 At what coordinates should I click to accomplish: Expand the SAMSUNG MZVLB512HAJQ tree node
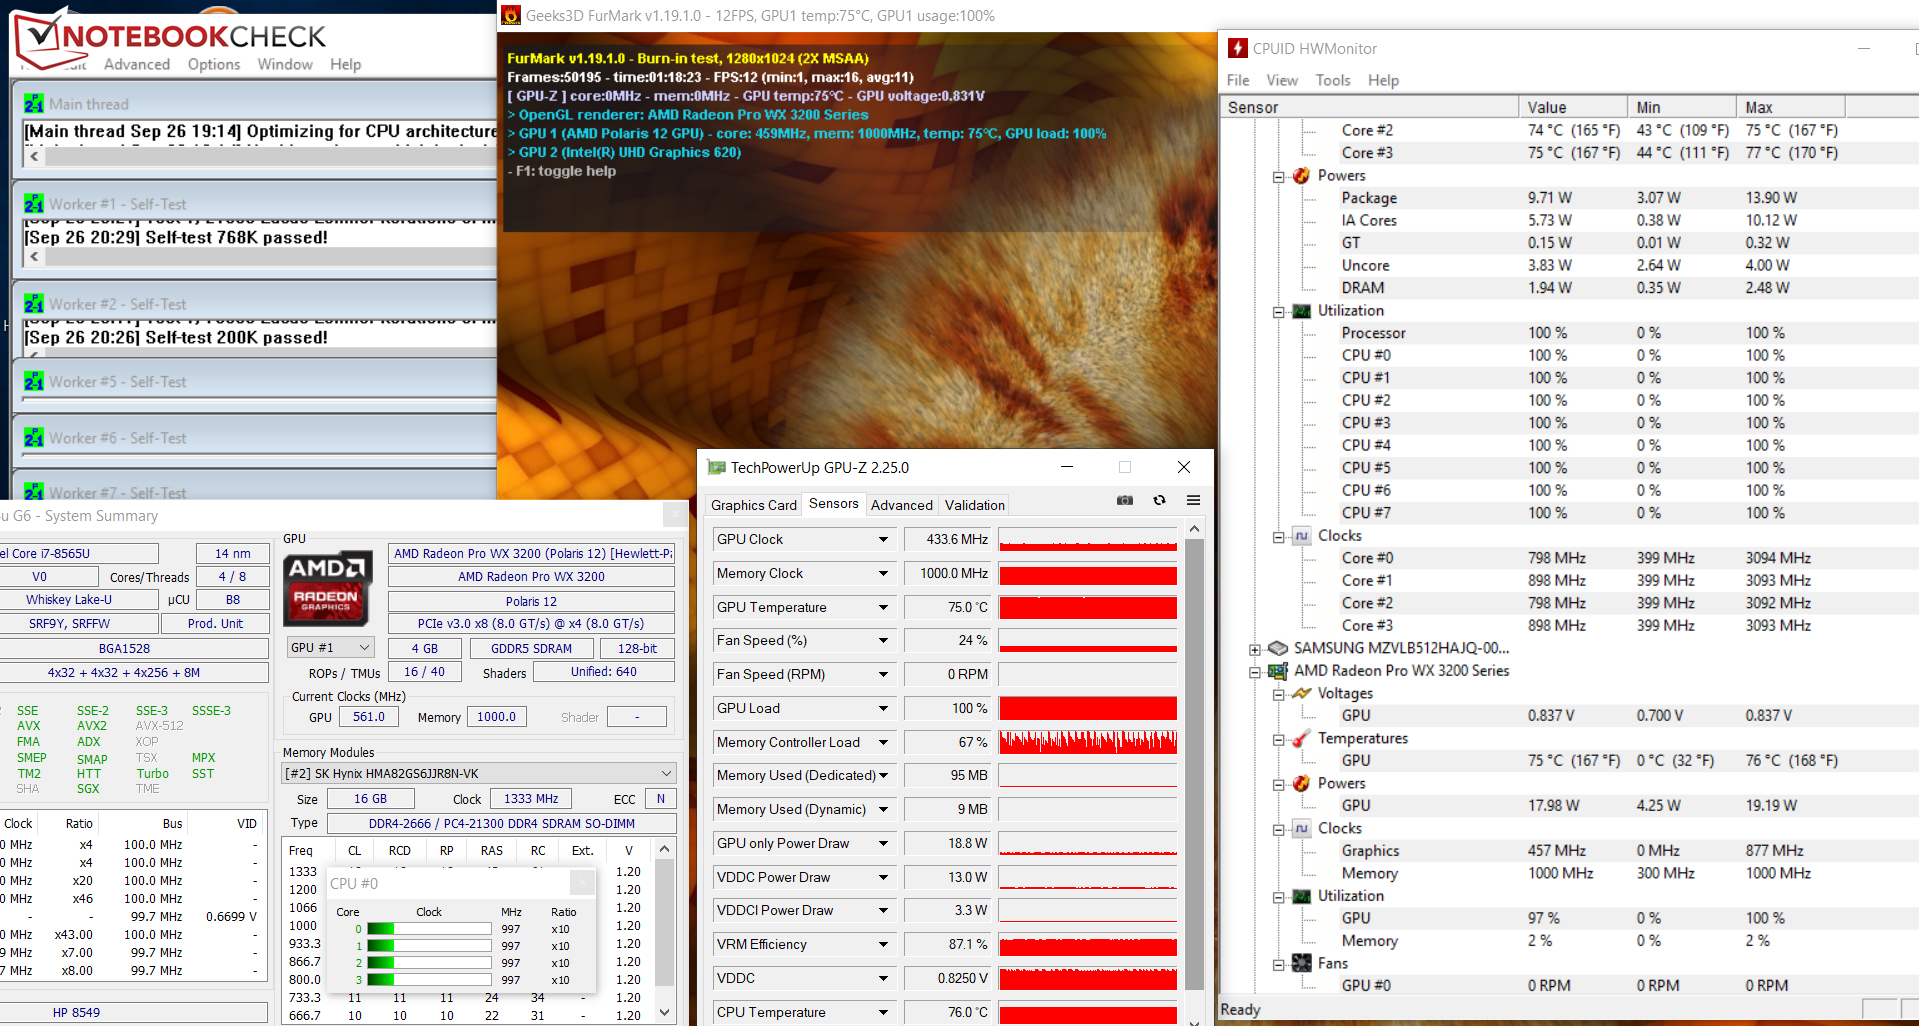tap(1255, 649)
